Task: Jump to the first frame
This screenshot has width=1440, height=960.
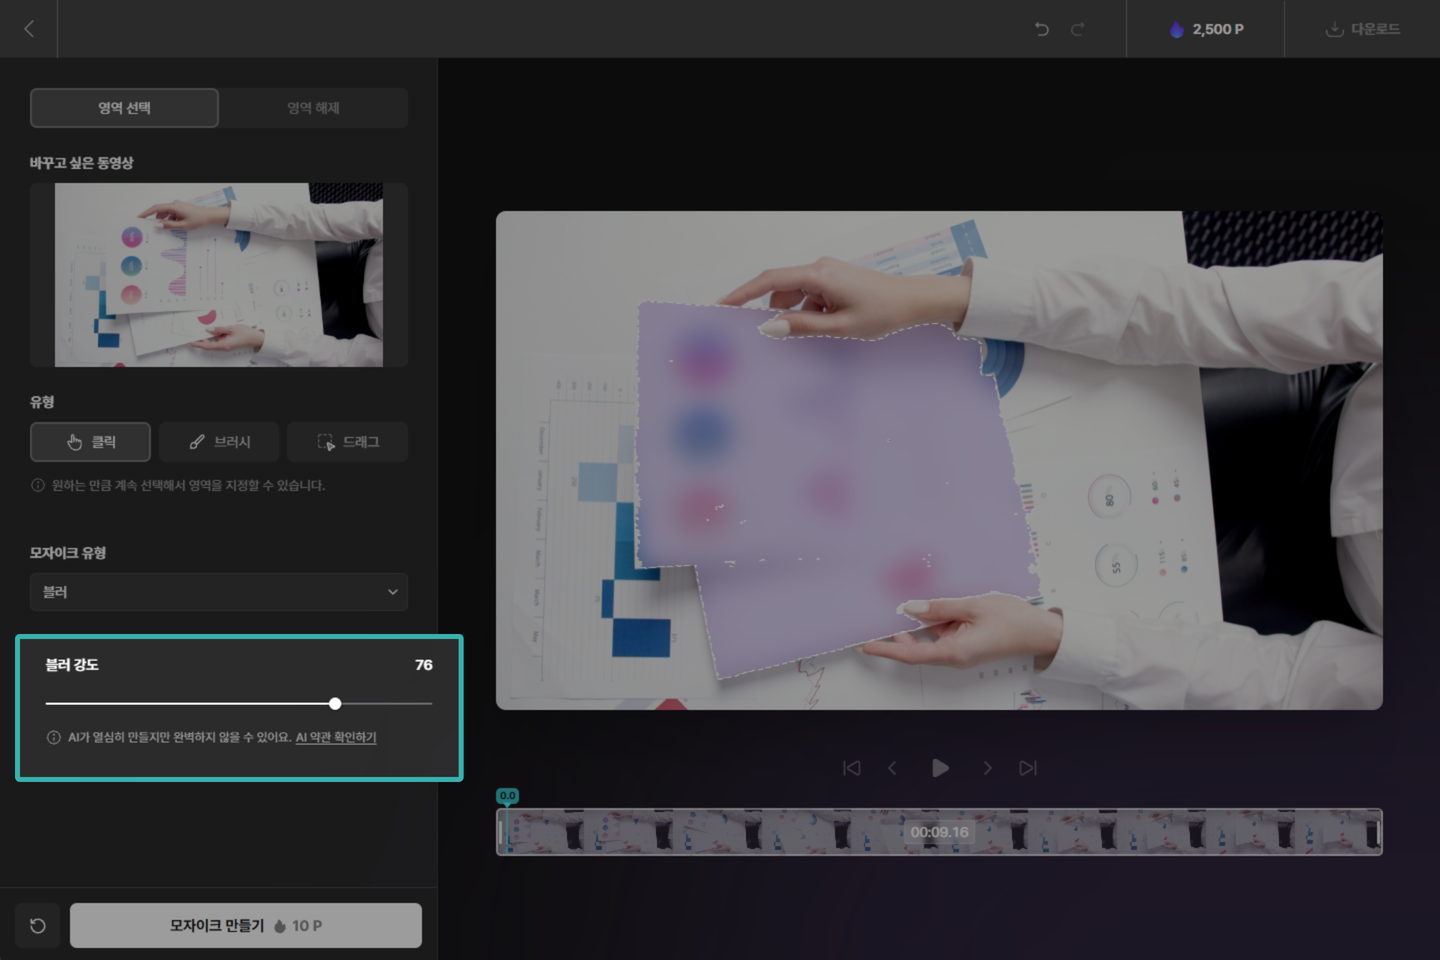Action: tap(852, 768)
